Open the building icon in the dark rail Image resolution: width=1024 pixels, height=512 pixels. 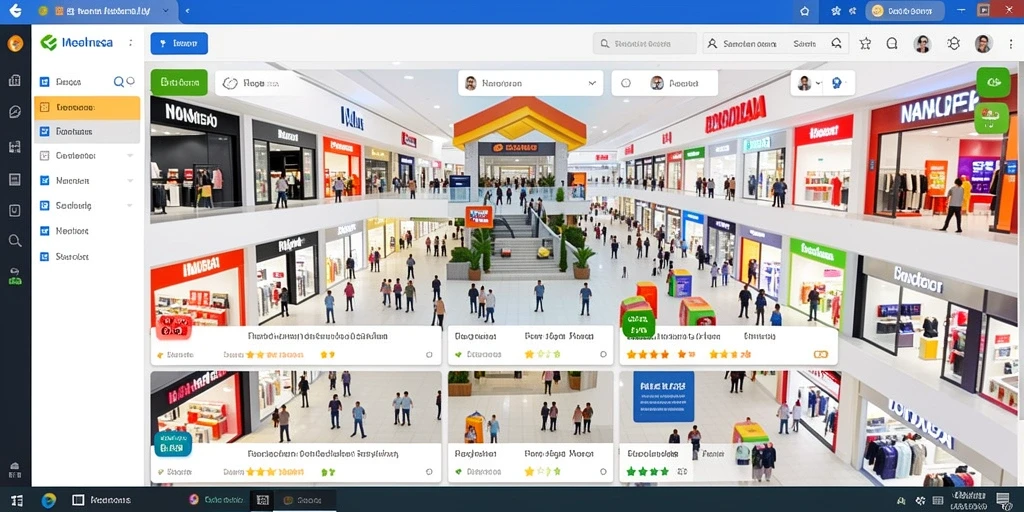point(15,80)
